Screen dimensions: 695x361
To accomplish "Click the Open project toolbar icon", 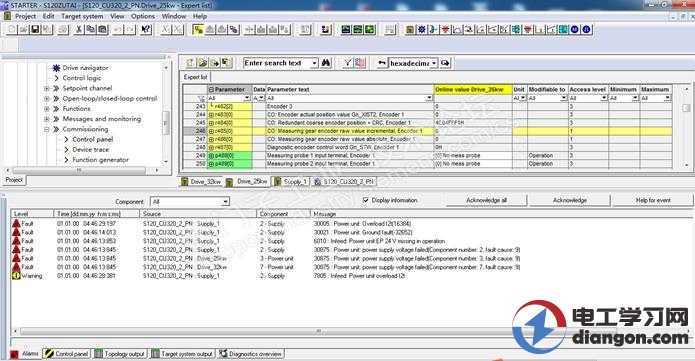I will (x=23, y=29).
